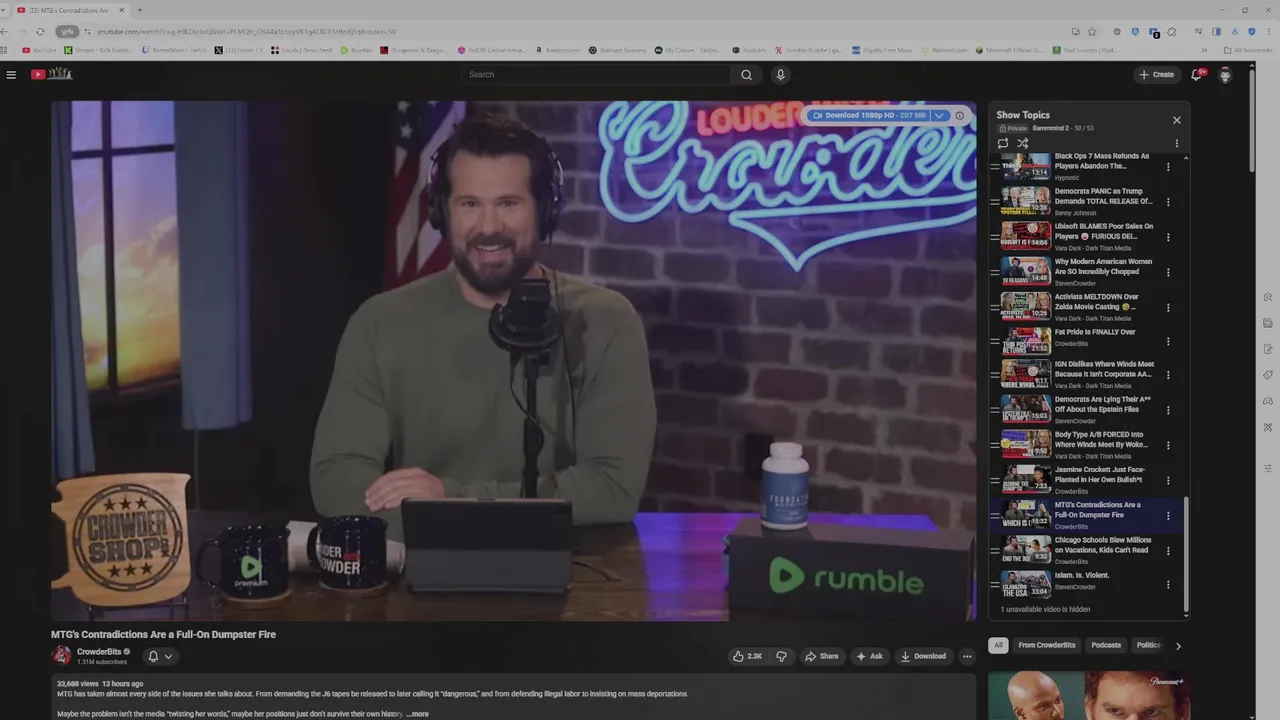This screenshot has width=1280, height=720.
Task: Select the All filter chip
Action: [x=998, y=645]
